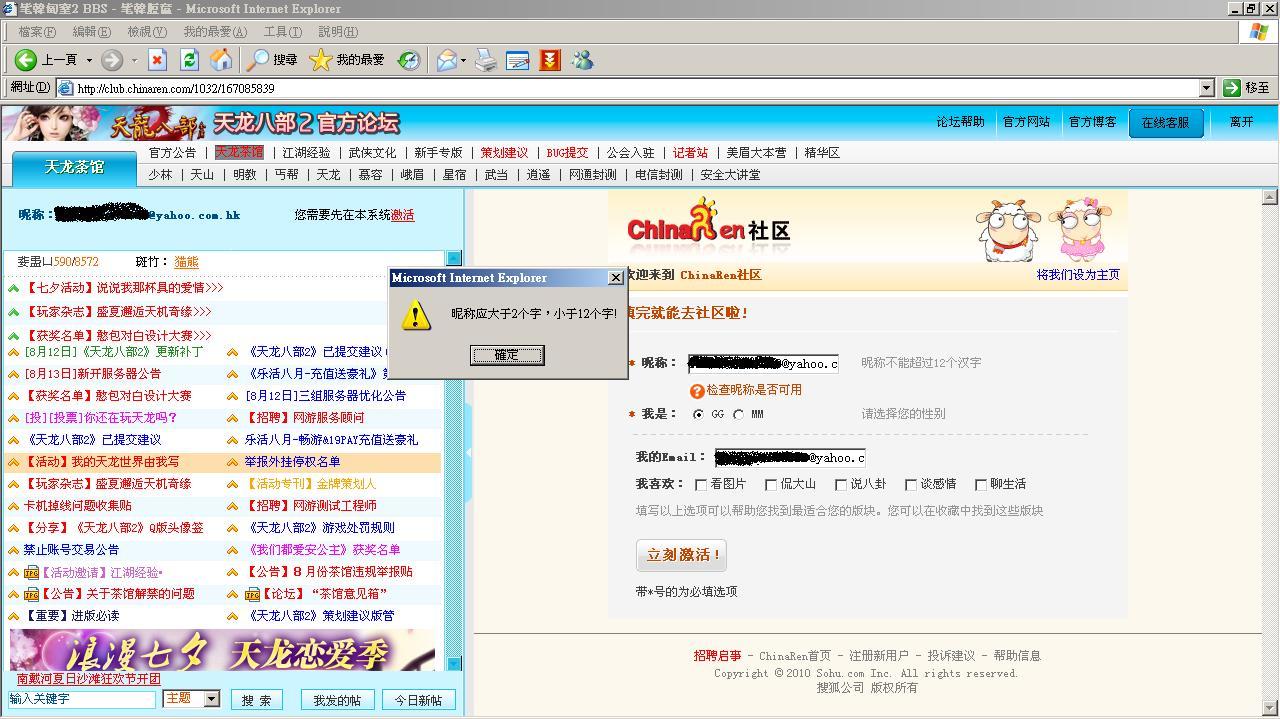Click the red download-arrow toolbar icon
Viewport: 1280px width, 719px height.
click(x=549, y=60)
